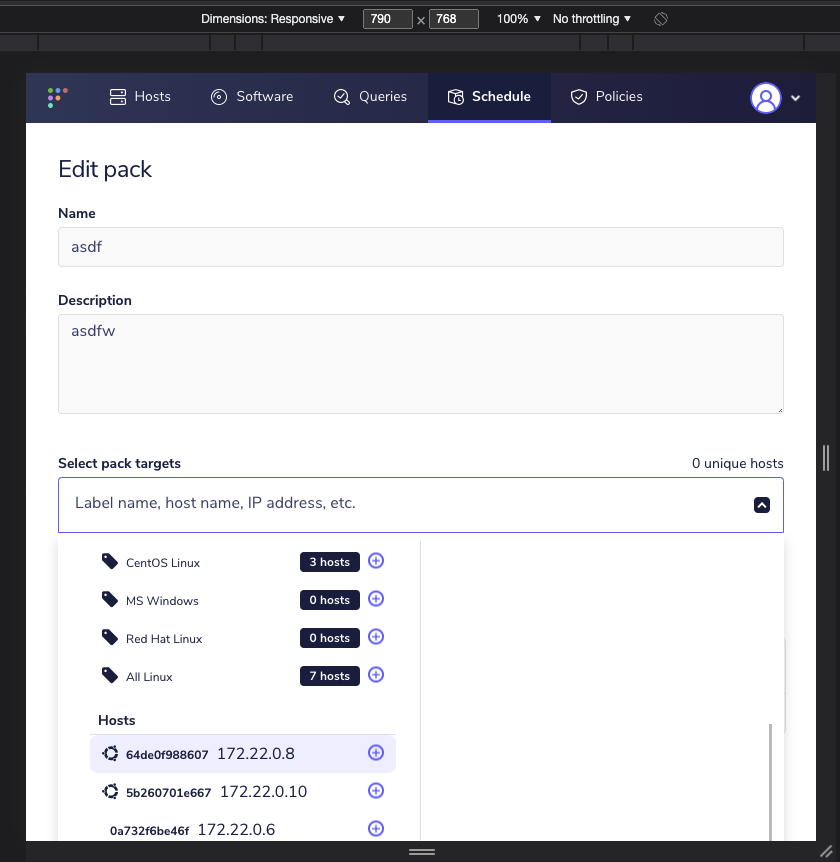
Task: Click the 3 hosts badge
Action: (330, 562)
